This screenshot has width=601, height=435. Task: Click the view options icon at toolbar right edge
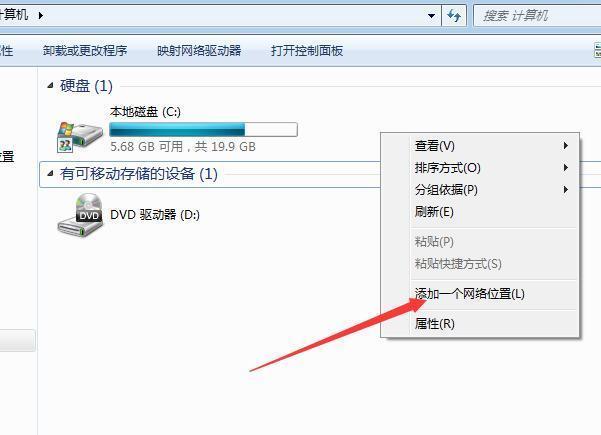(597, 50)
